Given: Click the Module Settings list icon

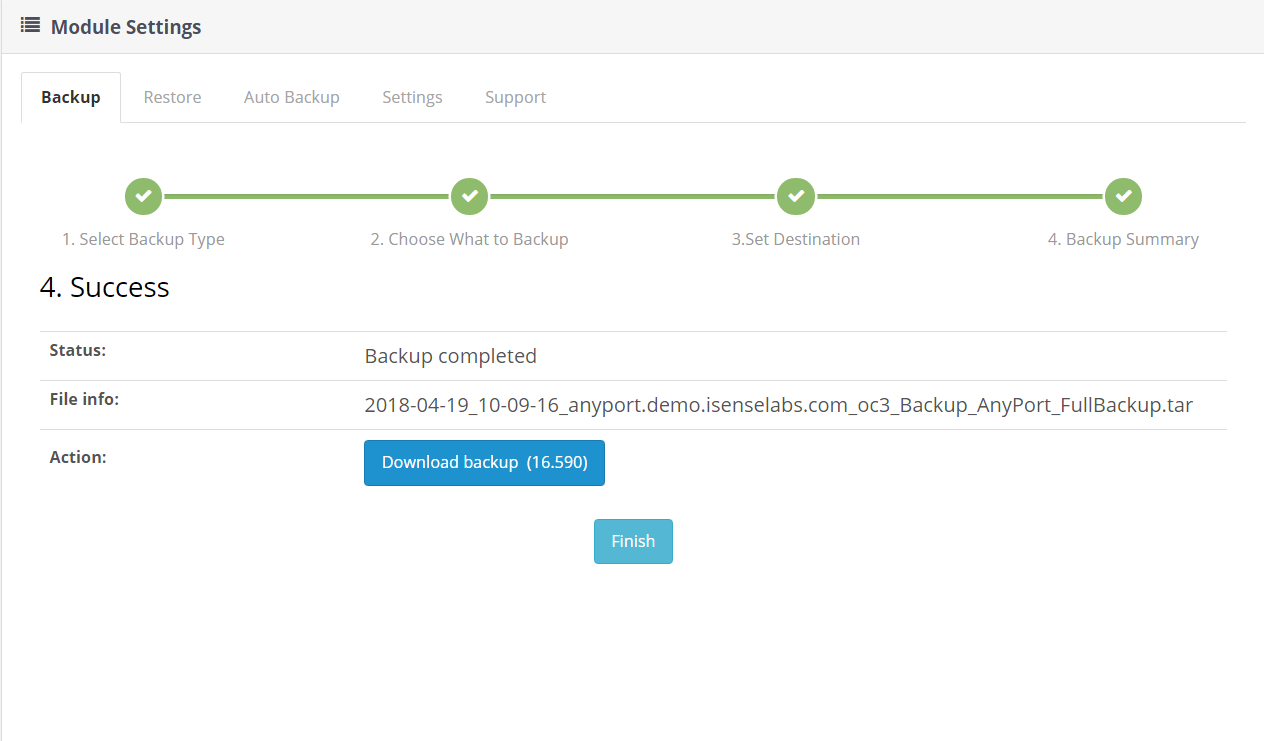Looking at the screenshot, I should (x=30, y=26).
